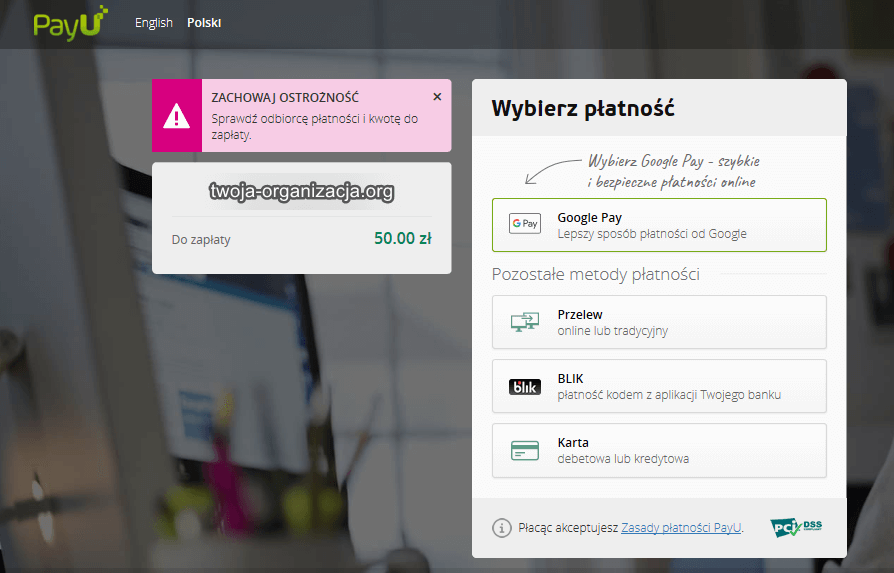
Task: Click the credit card icon
Action: click(525, 450)
